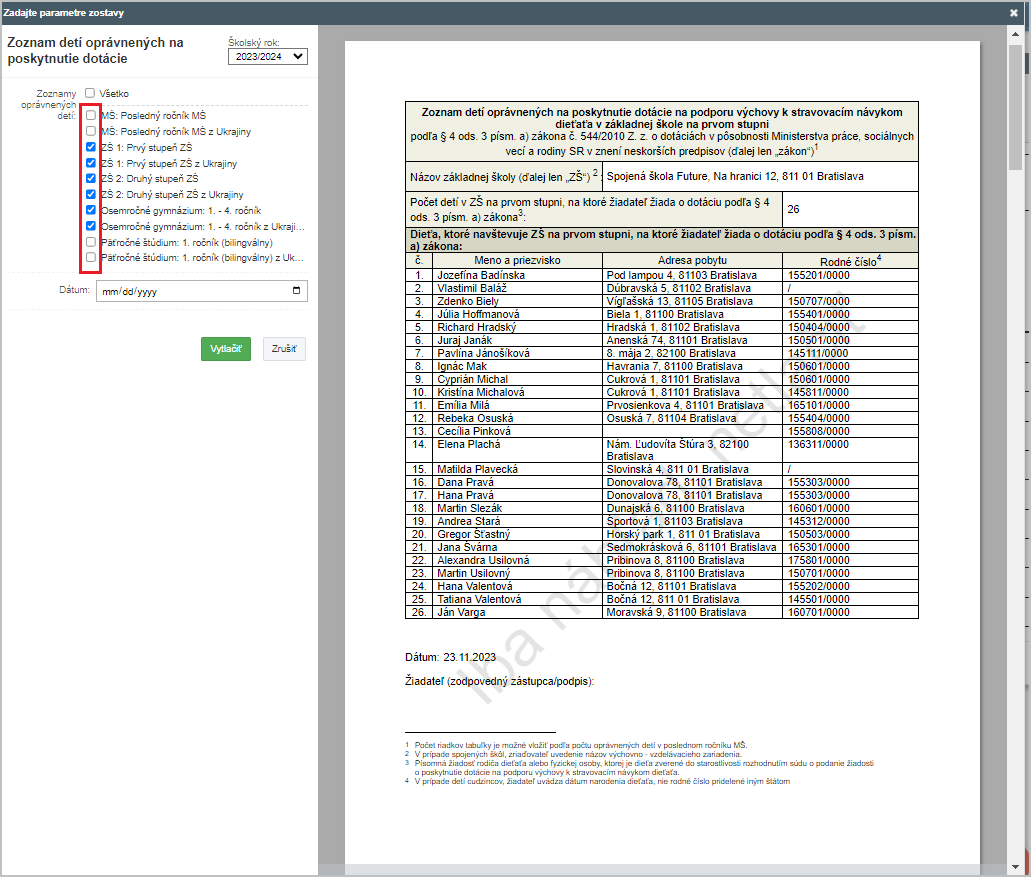
Task: Click the name Zdenko Biely
Action: pos(468,301)
